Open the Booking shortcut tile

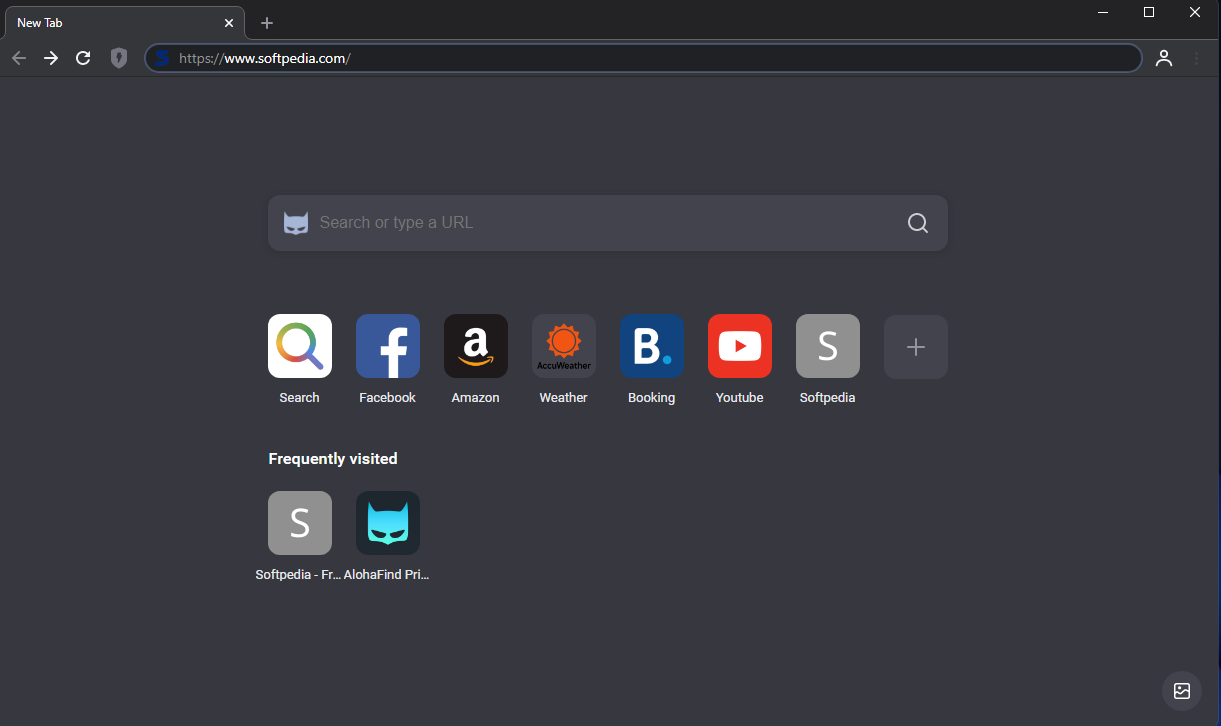click(652, 346)
